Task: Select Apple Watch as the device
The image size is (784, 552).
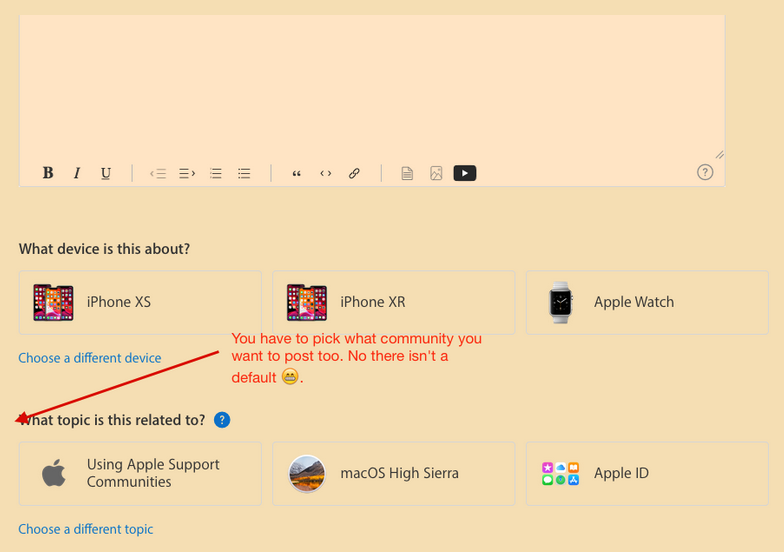Action: click(x=648, y=302)
